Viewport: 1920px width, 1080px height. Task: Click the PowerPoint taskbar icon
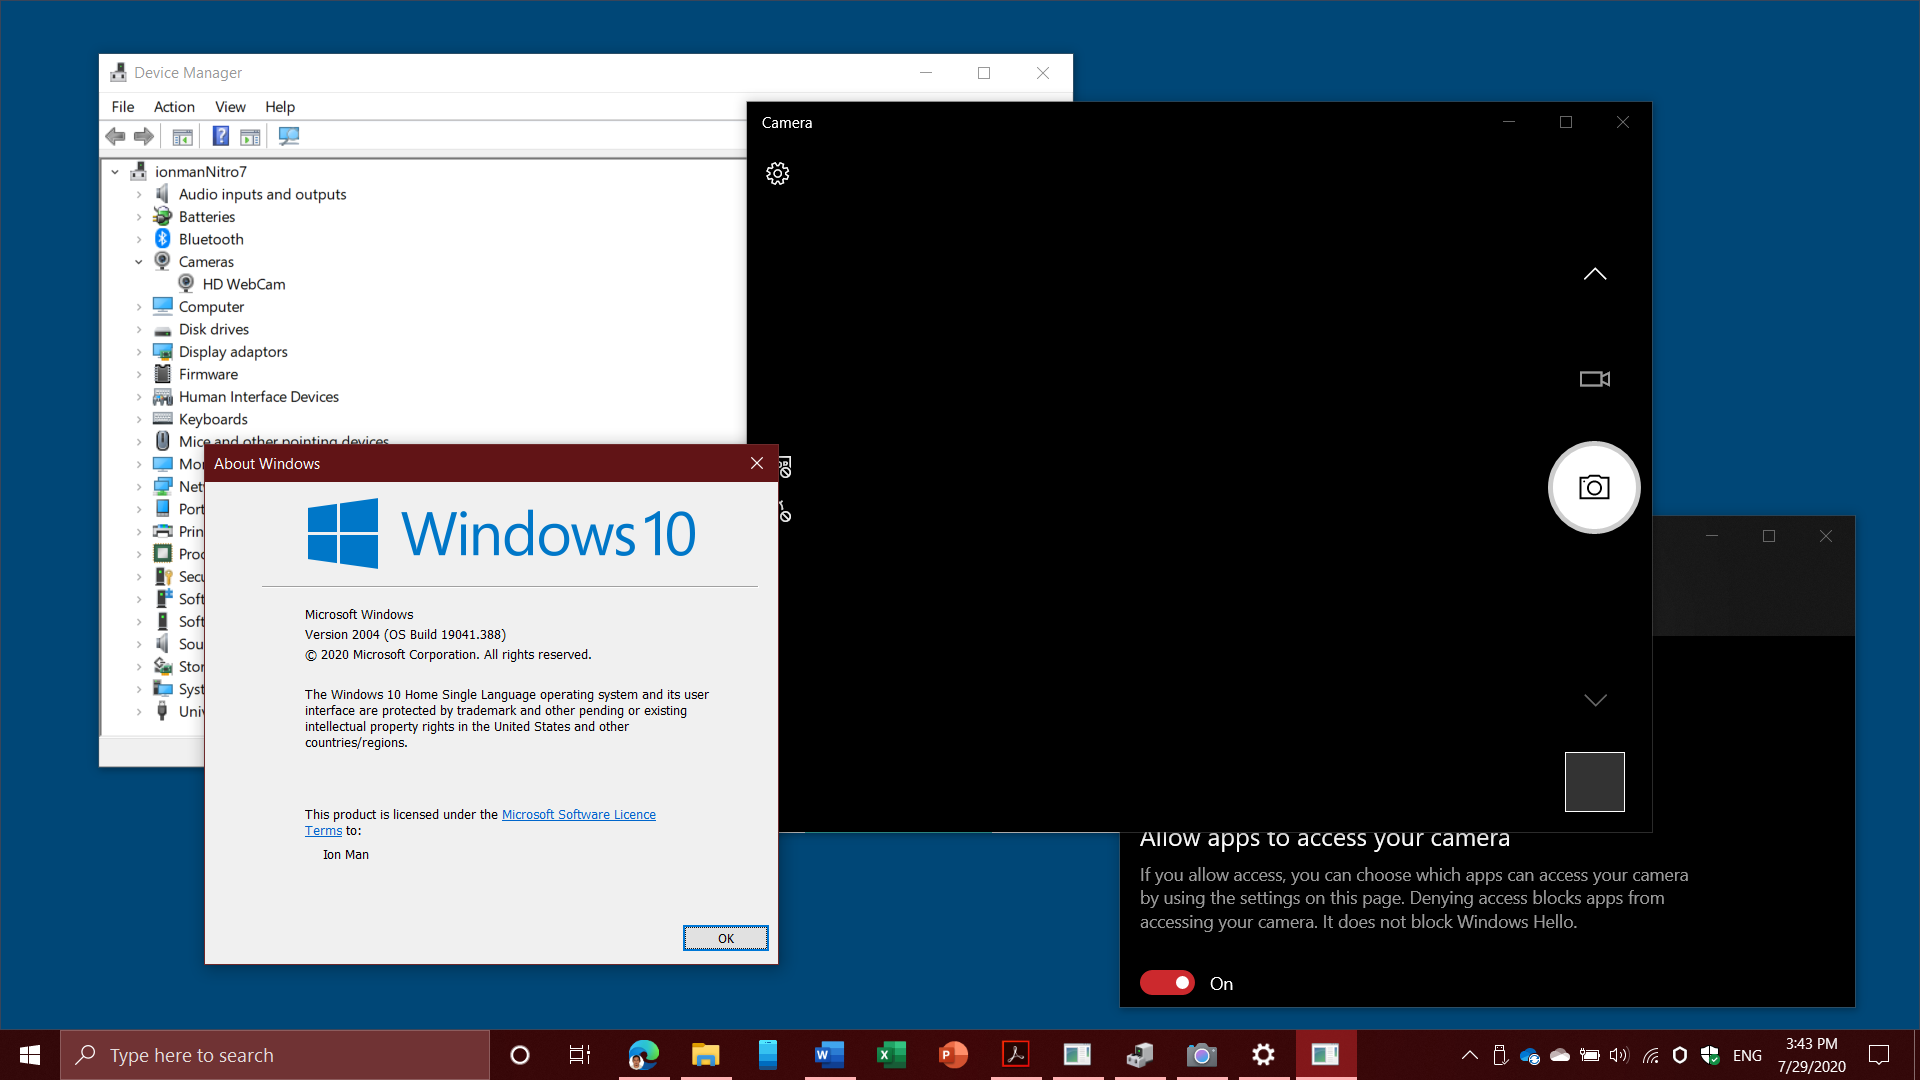[953, 1055]
